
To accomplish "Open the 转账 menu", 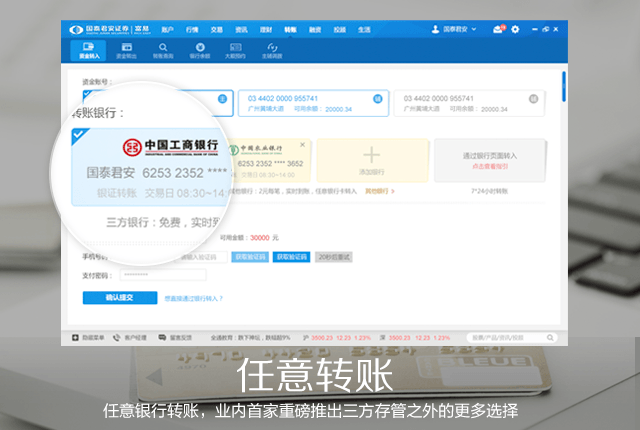I will [290, 29].
